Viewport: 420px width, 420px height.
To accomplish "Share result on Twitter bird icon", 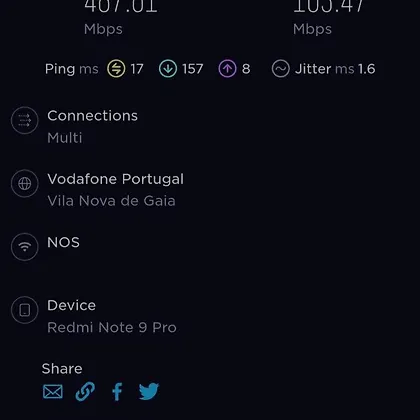I will click(149, 391).
